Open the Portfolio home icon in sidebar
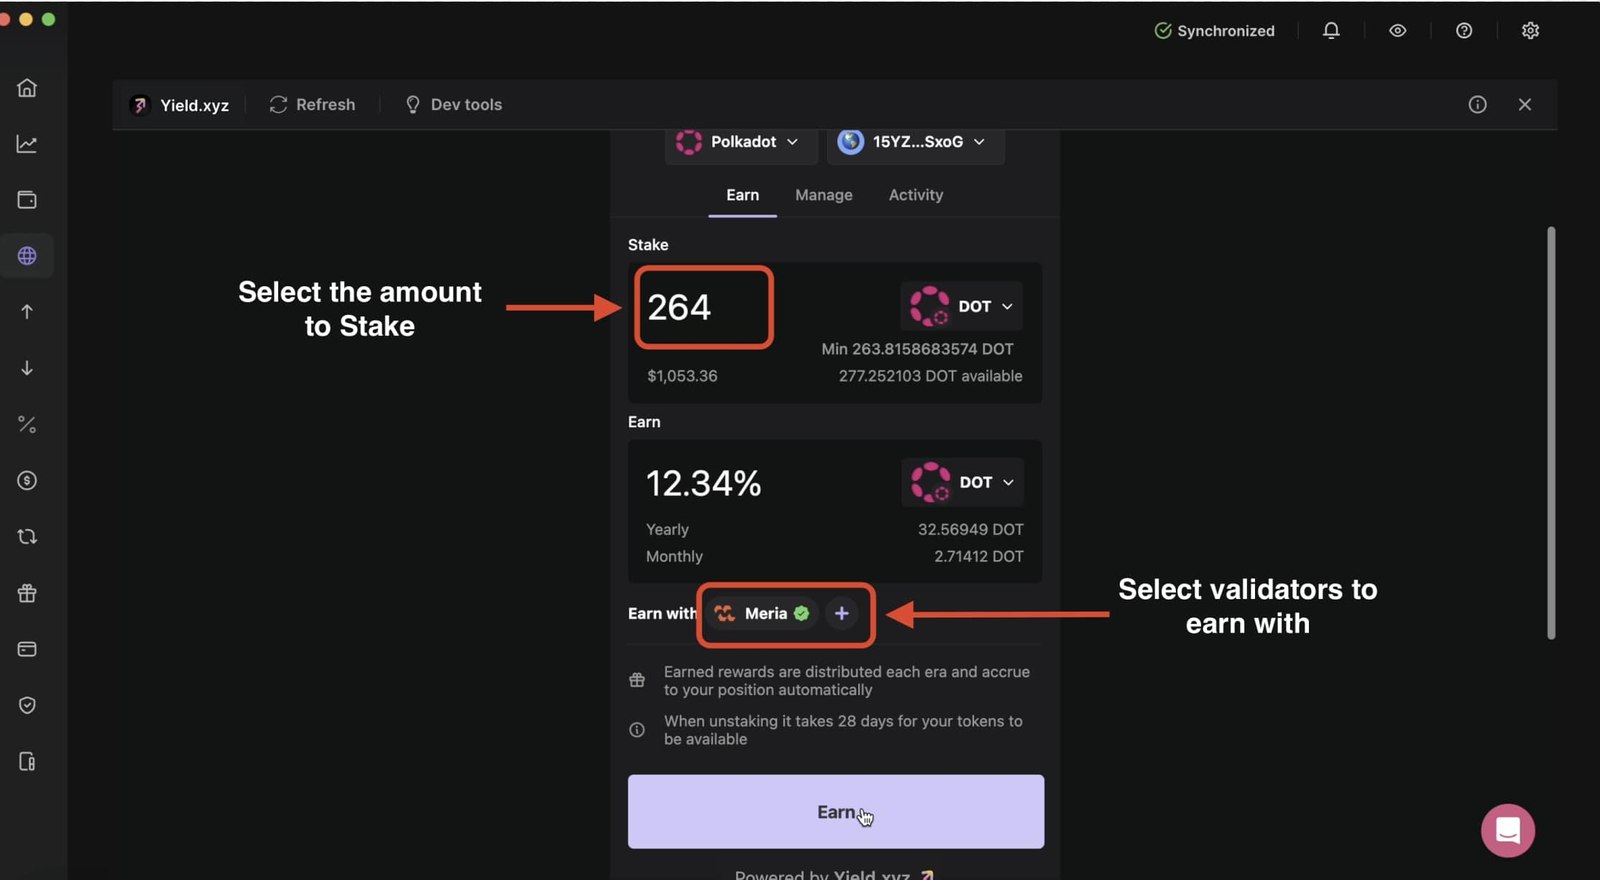Image resolution: width=1600 pixels, height=880 pixels. coord(27,88)
